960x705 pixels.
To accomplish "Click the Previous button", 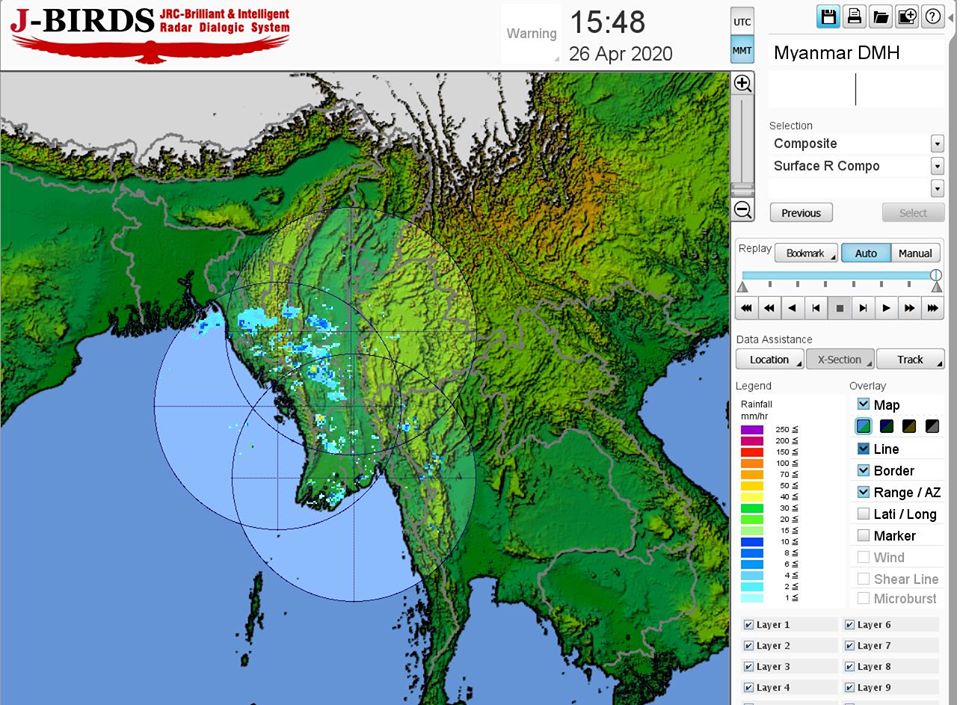I will point(801,213).
